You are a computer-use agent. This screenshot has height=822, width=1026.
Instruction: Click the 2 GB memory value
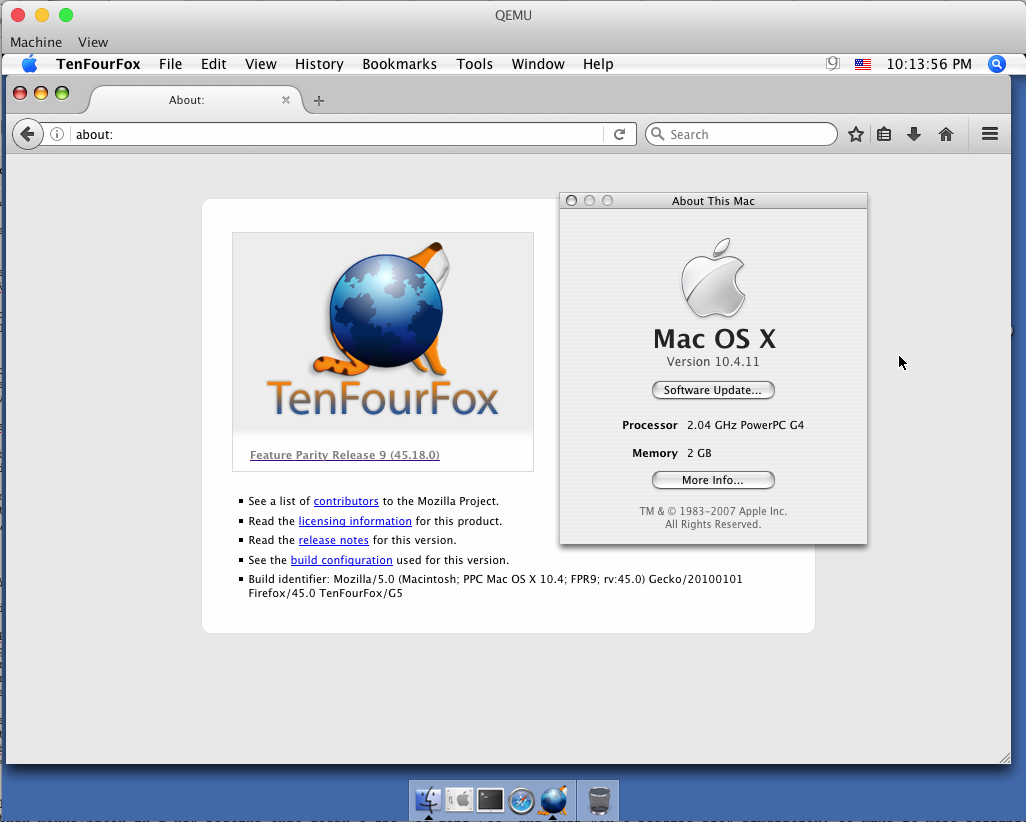click(x=699, y=454)
